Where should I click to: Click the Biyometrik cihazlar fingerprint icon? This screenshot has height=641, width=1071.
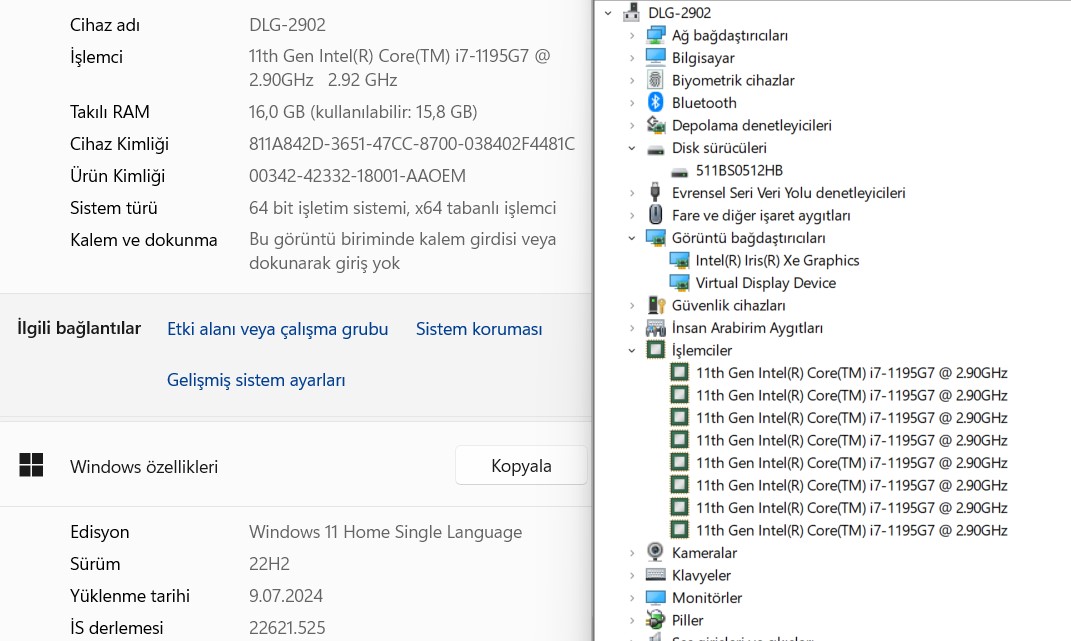(x=656, y=80)
